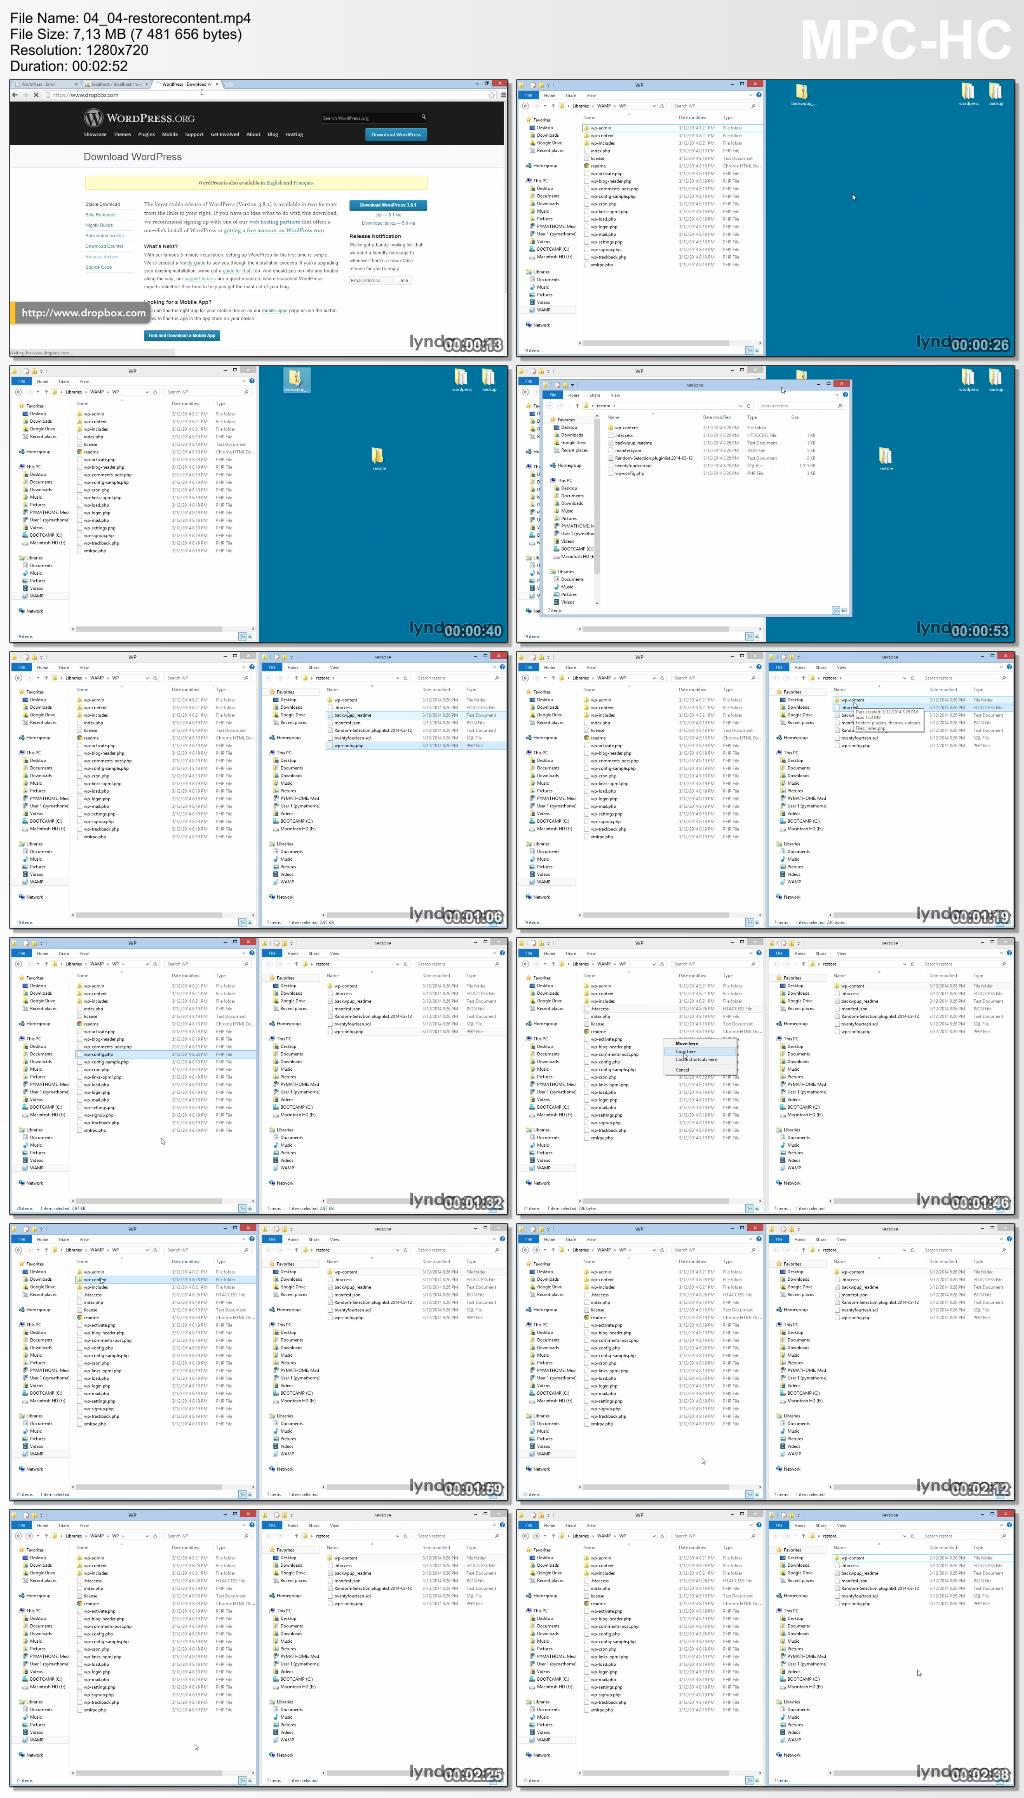Choose the thumbnail timestamped 00:01:32

coord(260,1076)
